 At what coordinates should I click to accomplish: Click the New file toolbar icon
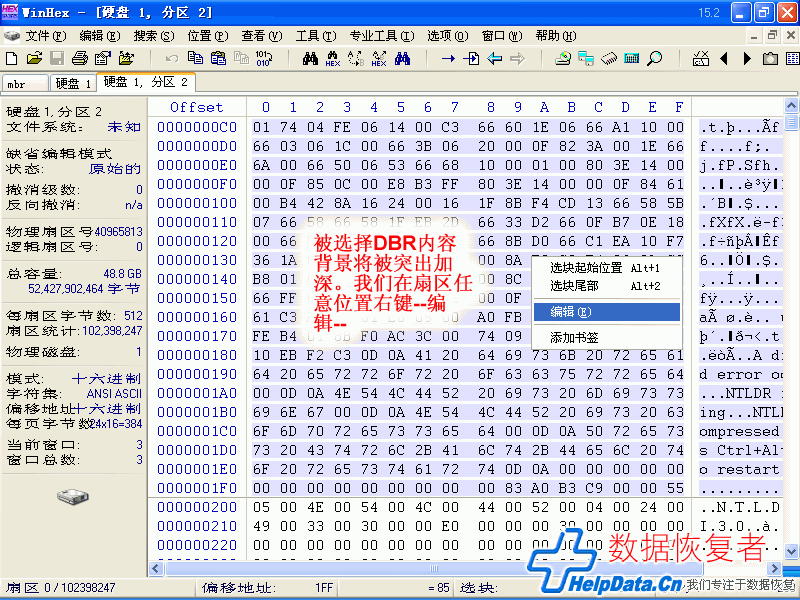(x=11, y=59)
